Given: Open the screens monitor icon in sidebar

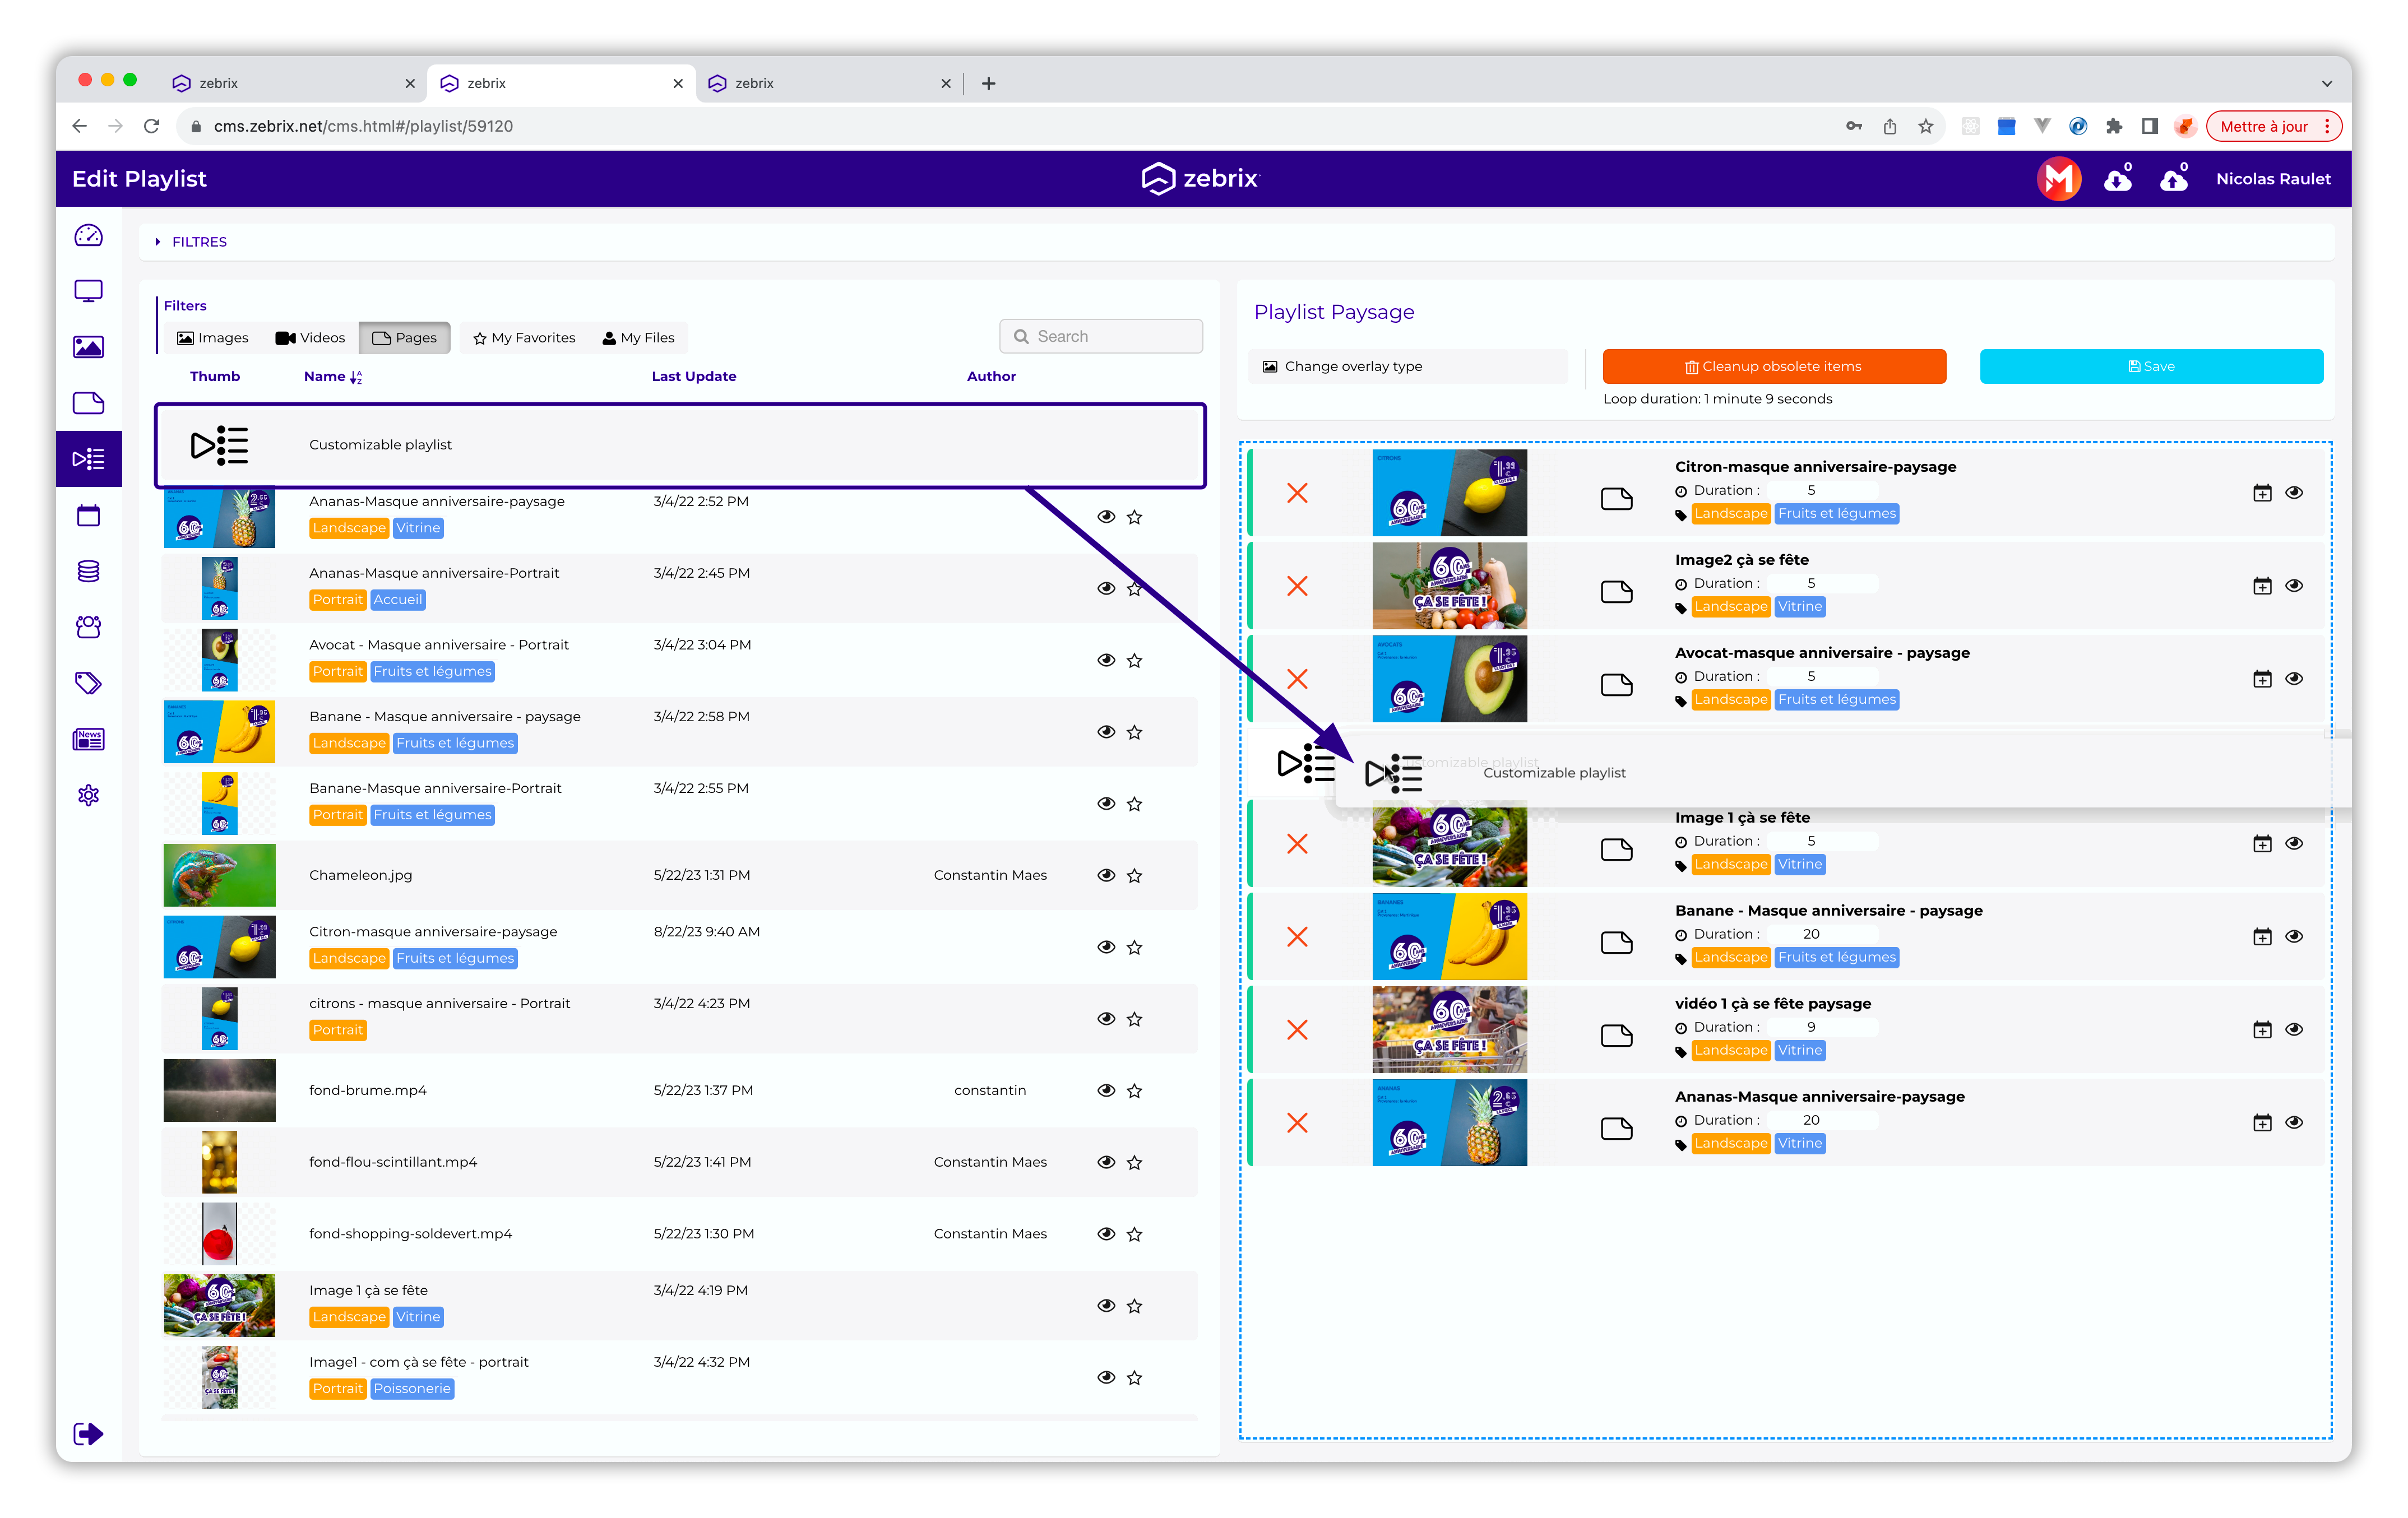Looking at the screenshot, I should coord(88,291).
